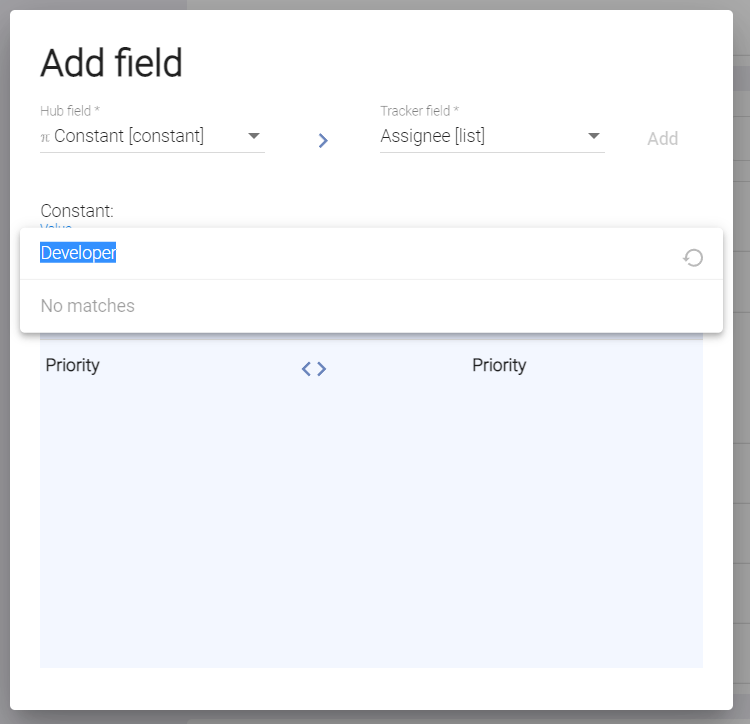This screenshot has height=724, width=750.
Task: Expand the Hub field dropdown arrow
Action: click(254, 136)
